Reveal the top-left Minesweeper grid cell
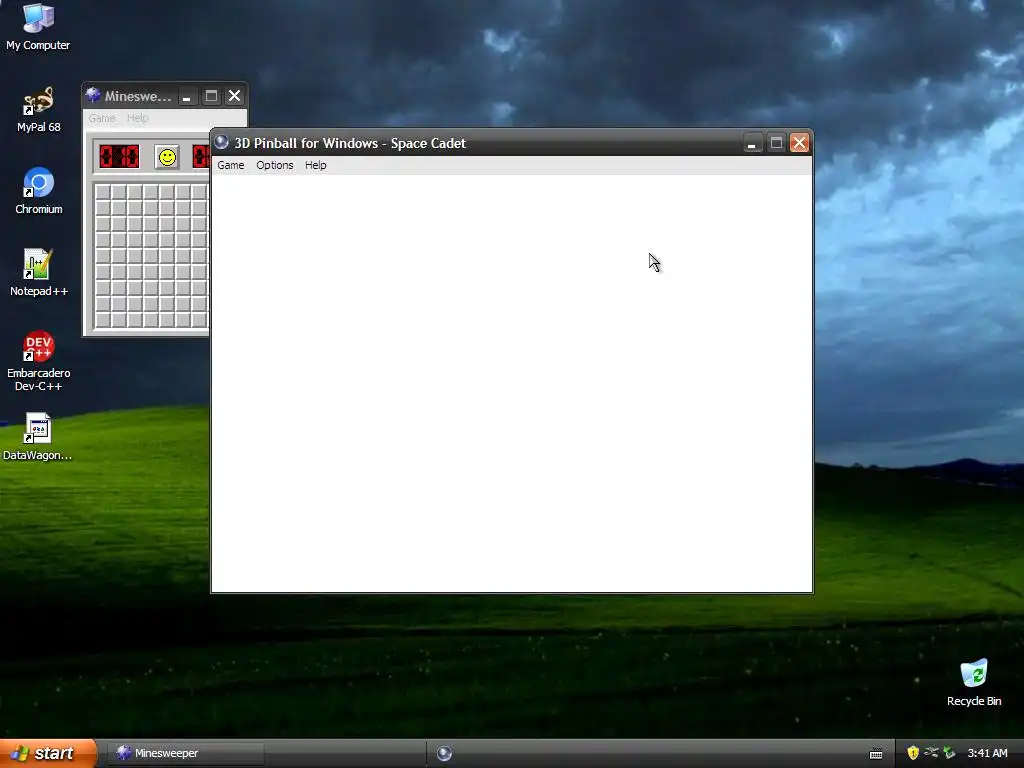This screenshot has width=1024, height=768. click(x=103, y=192)
